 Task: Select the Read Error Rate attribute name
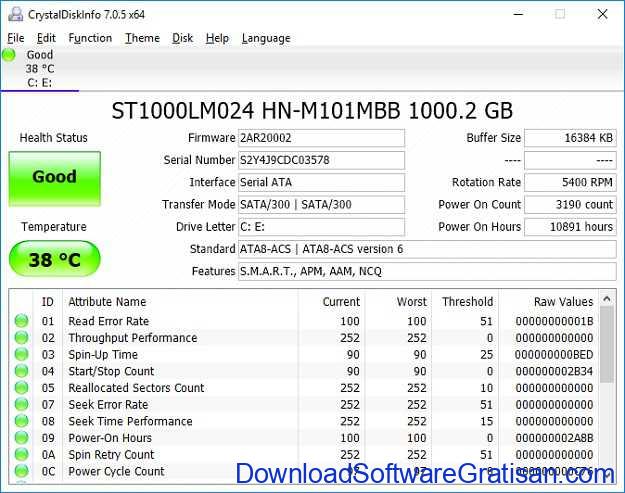[108, 321]
